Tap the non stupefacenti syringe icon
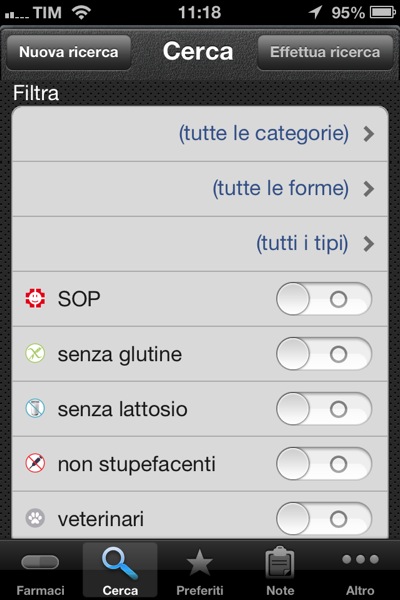Screen dimensions: 400x600 (35, 463)
